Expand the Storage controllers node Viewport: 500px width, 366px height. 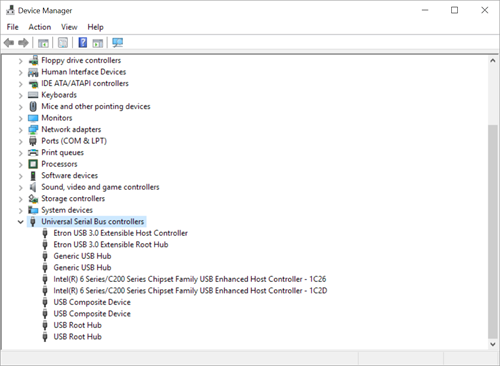[20, 199]
